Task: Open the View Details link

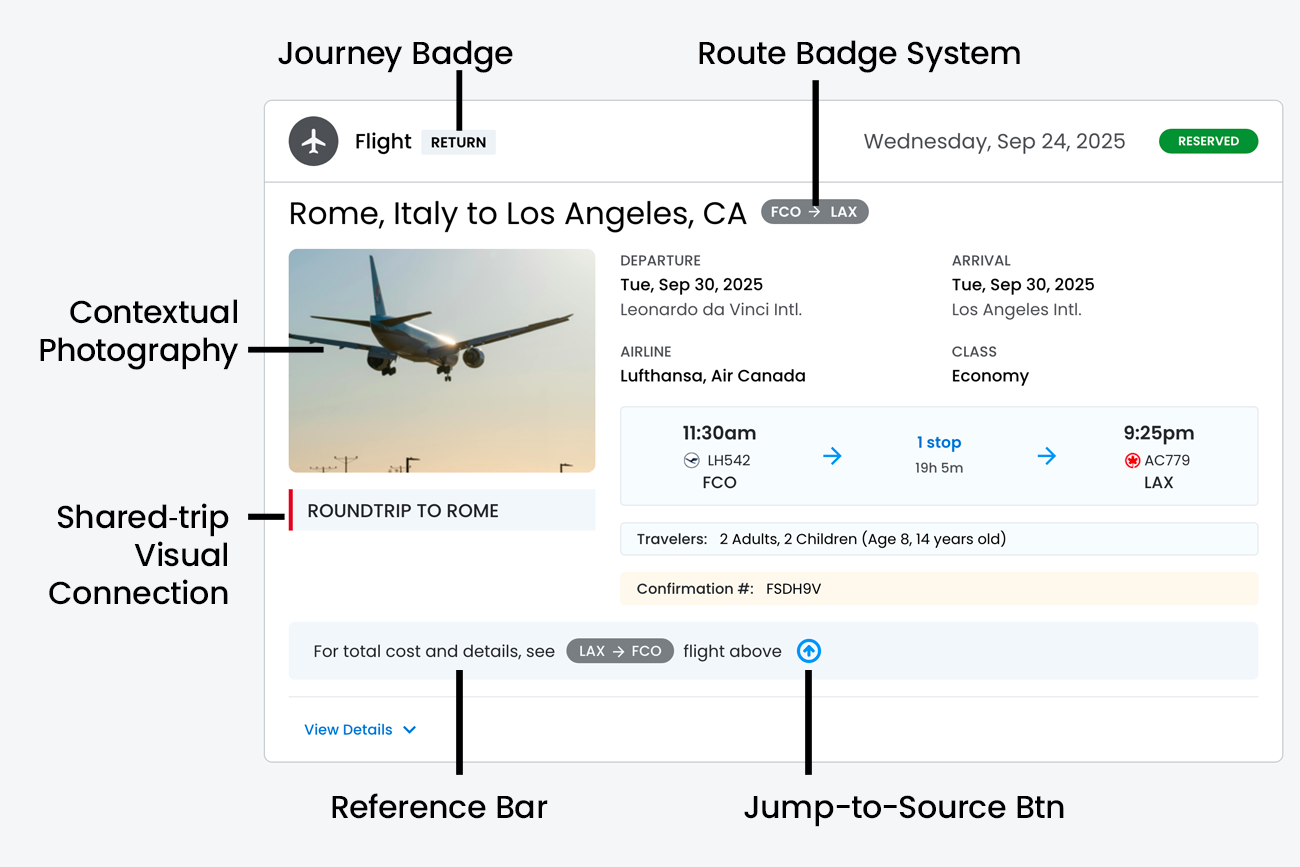Action: pos(348,730)
